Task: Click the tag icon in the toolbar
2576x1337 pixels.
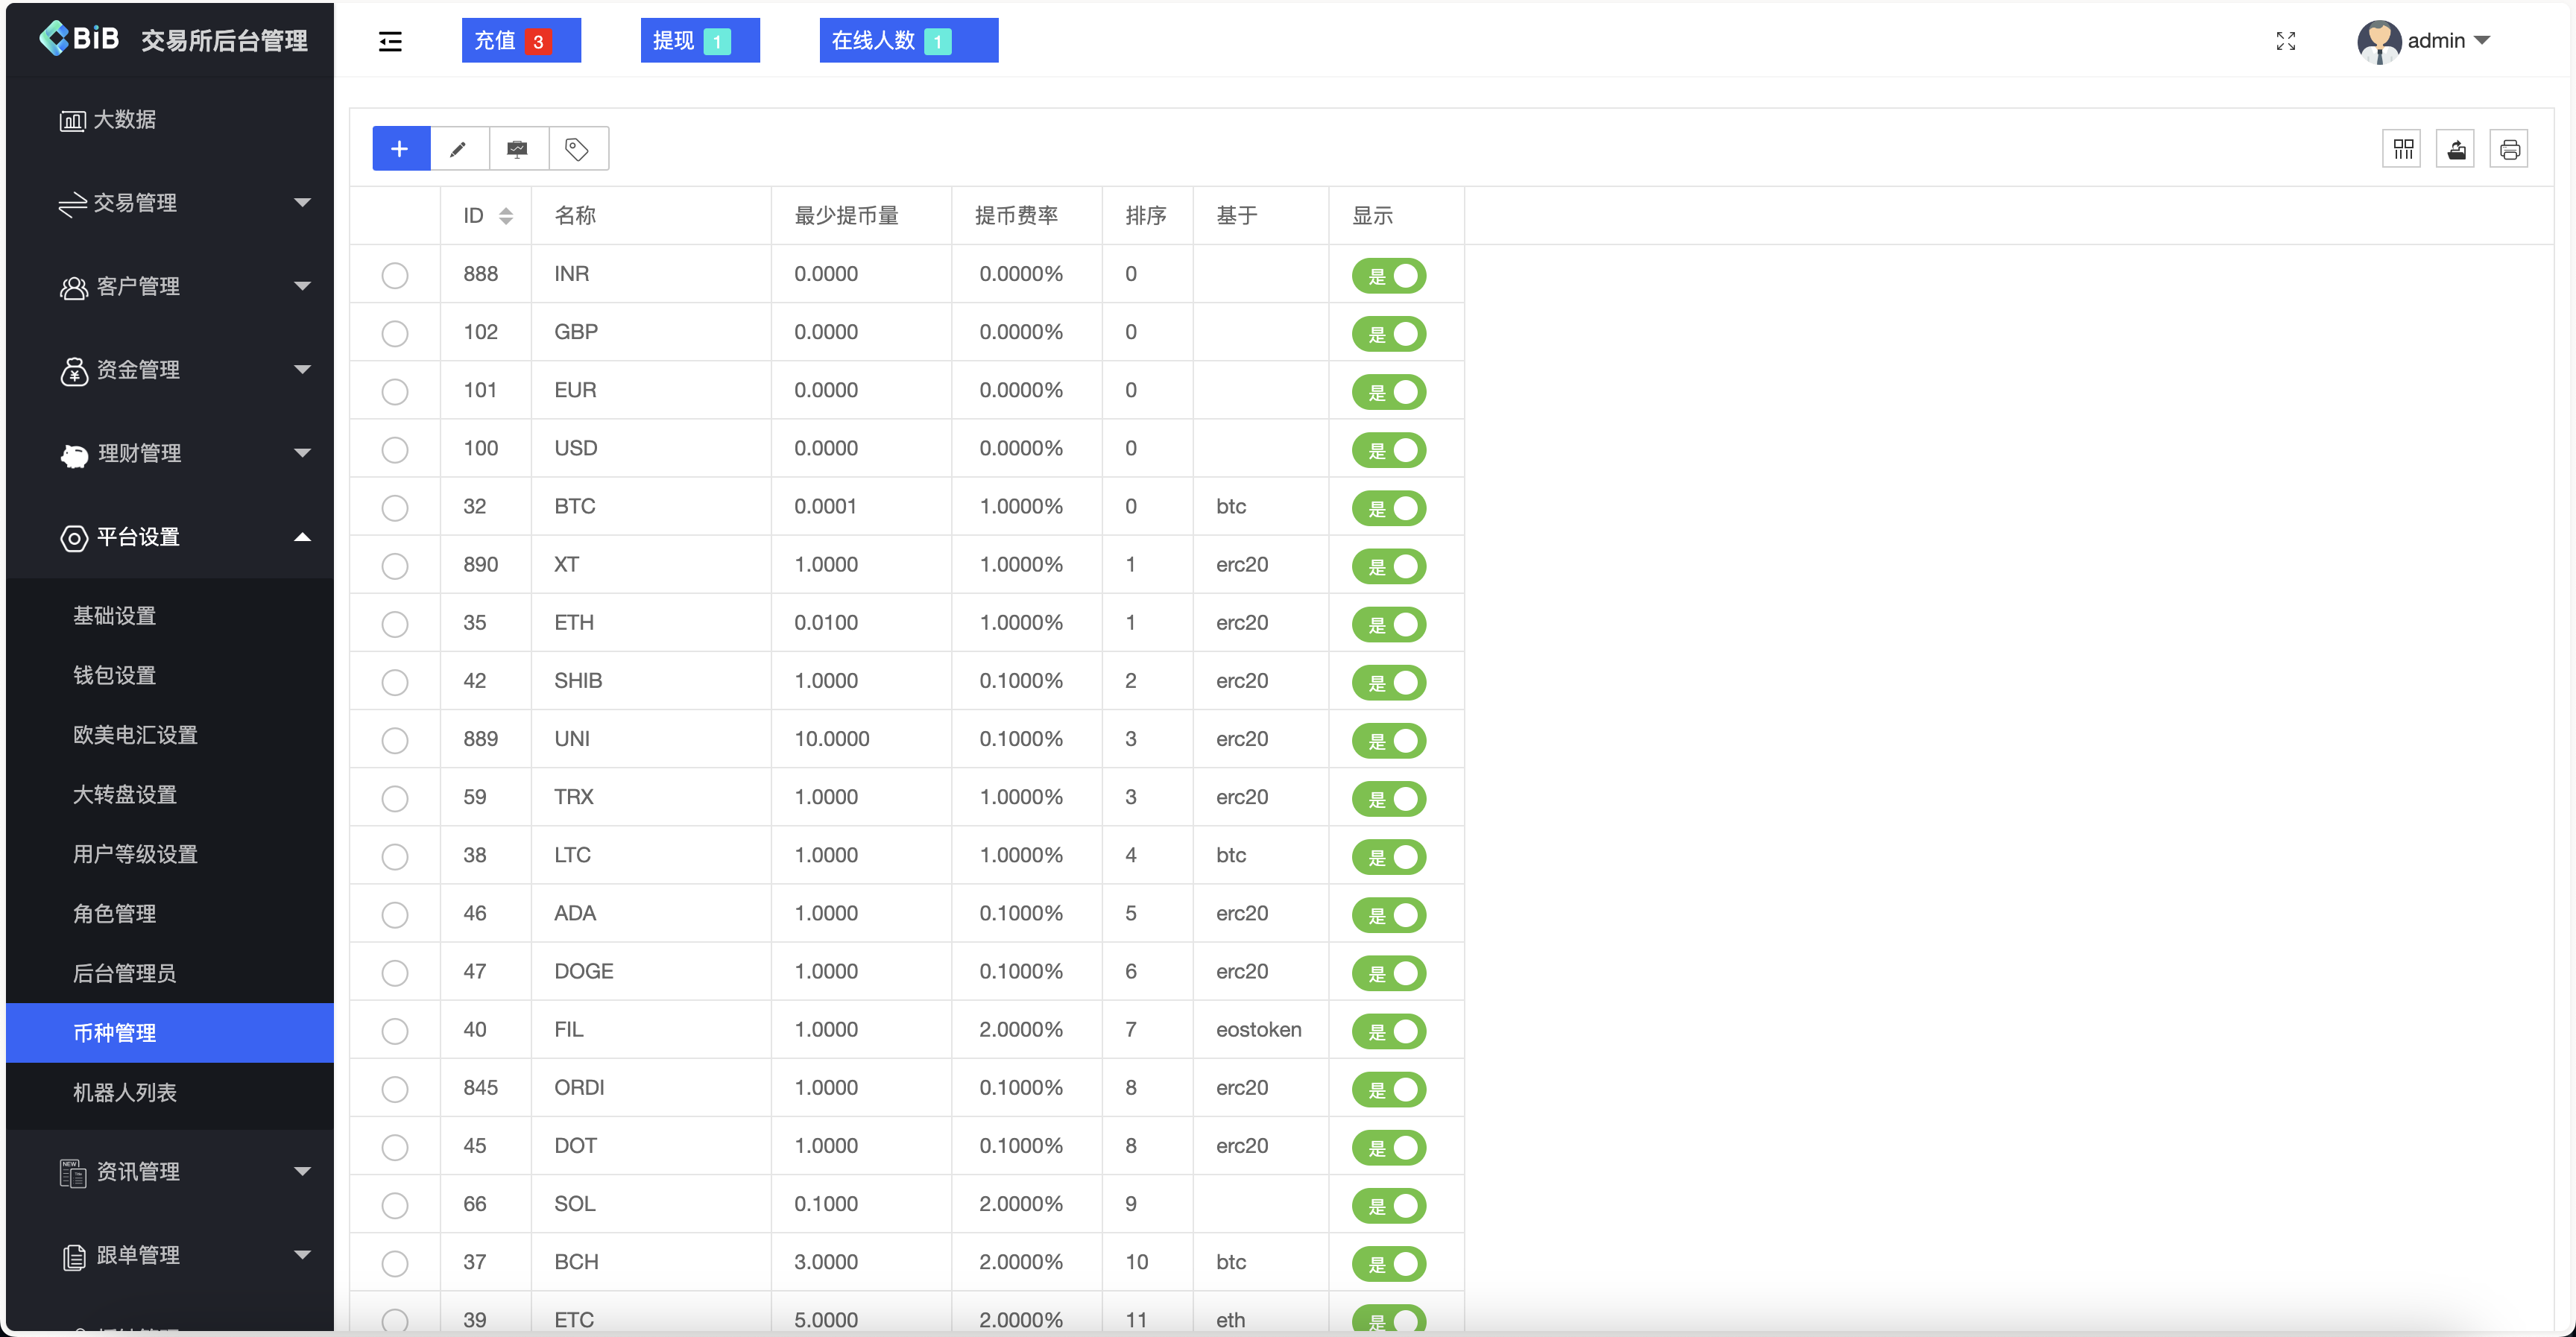Action: 576,148
